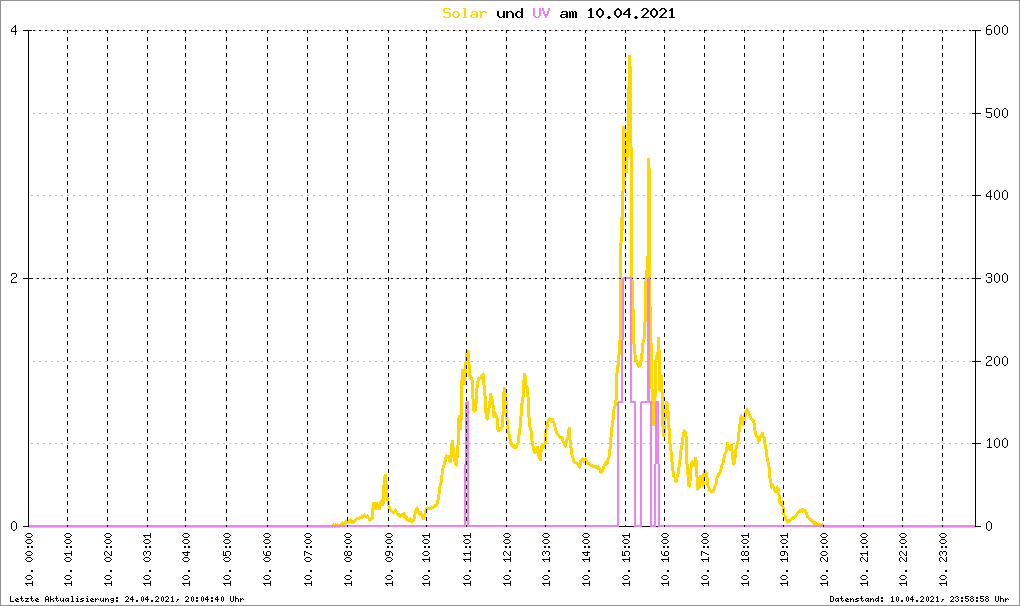Click the time label '10. 18:01'
This screenshot has height=606, width=1020.
745,560
